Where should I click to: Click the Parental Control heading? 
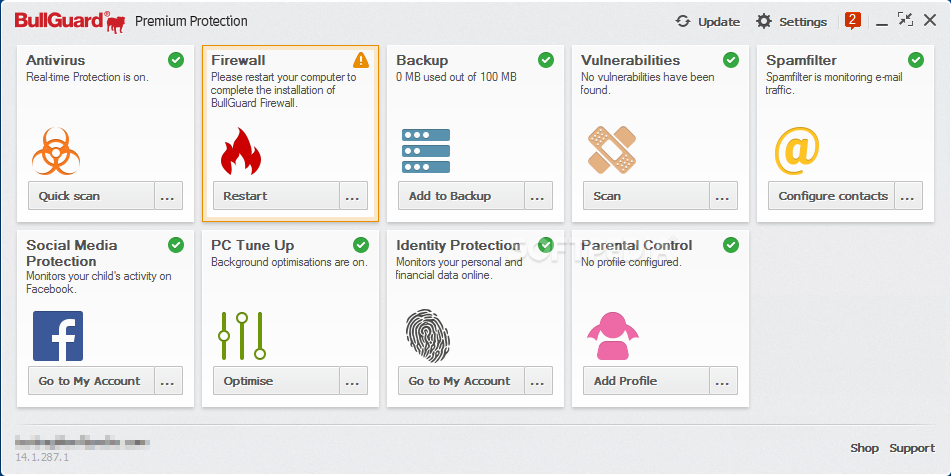(637, 245)
